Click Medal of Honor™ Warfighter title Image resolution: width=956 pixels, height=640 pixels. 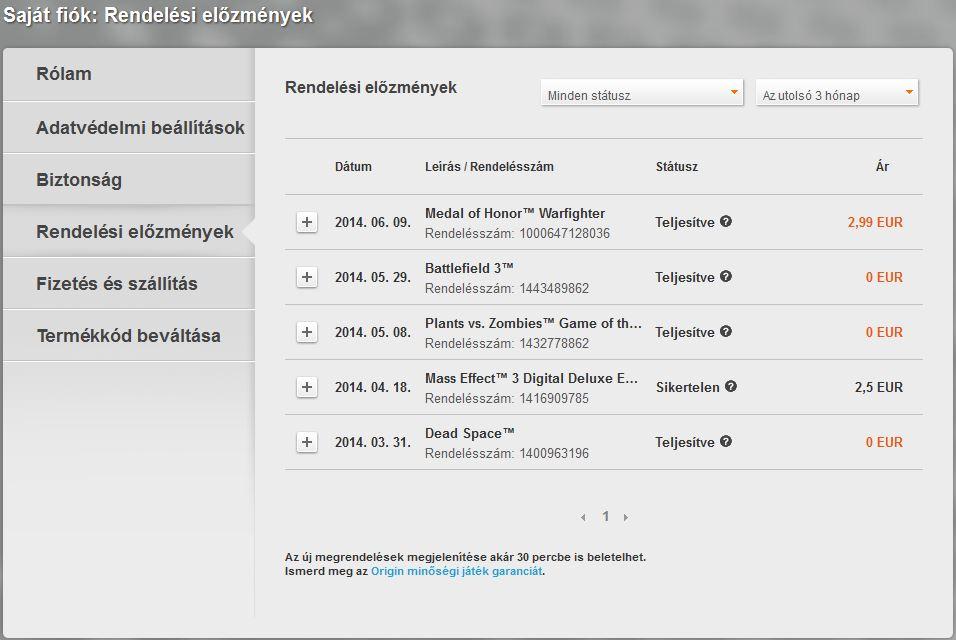coord(515,213)
